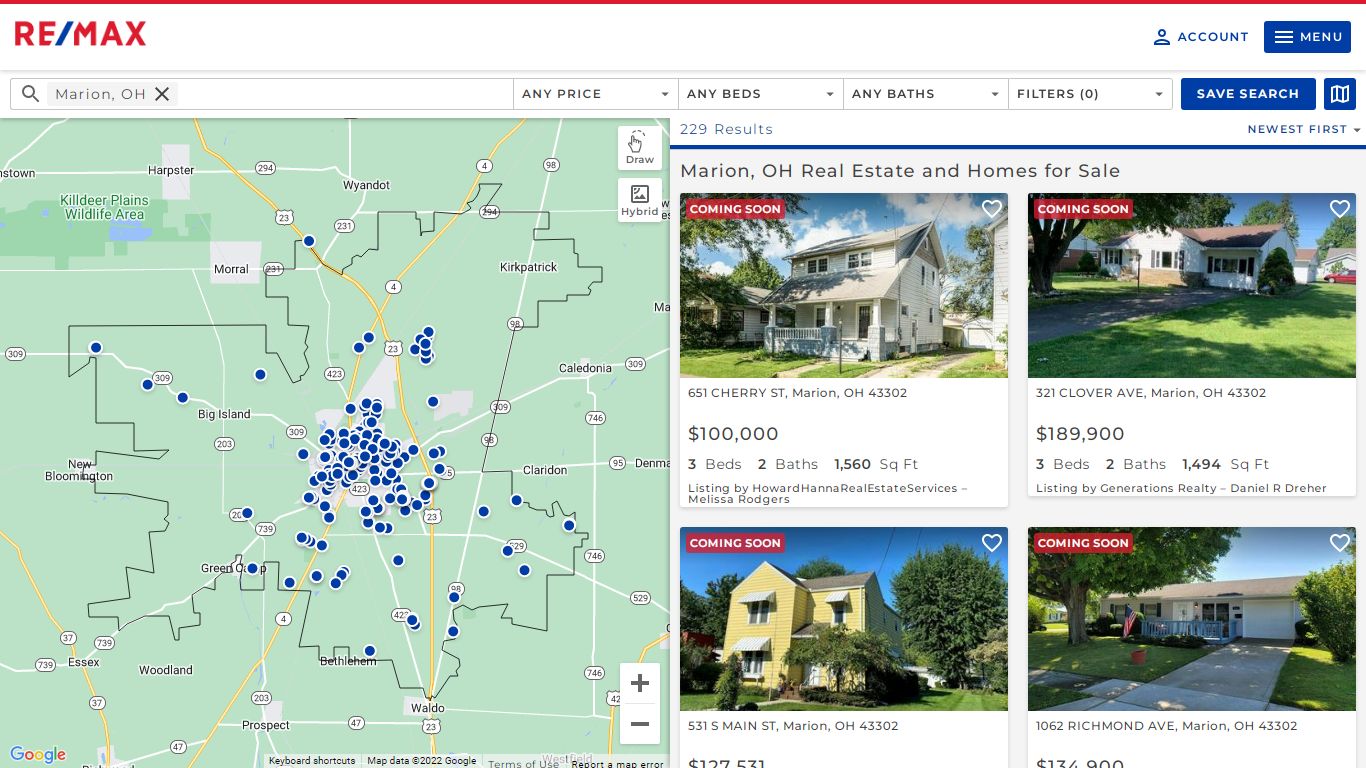Expand the Any Beds dropdown
Screen dimensions: 1366x768
click(761, 94)
